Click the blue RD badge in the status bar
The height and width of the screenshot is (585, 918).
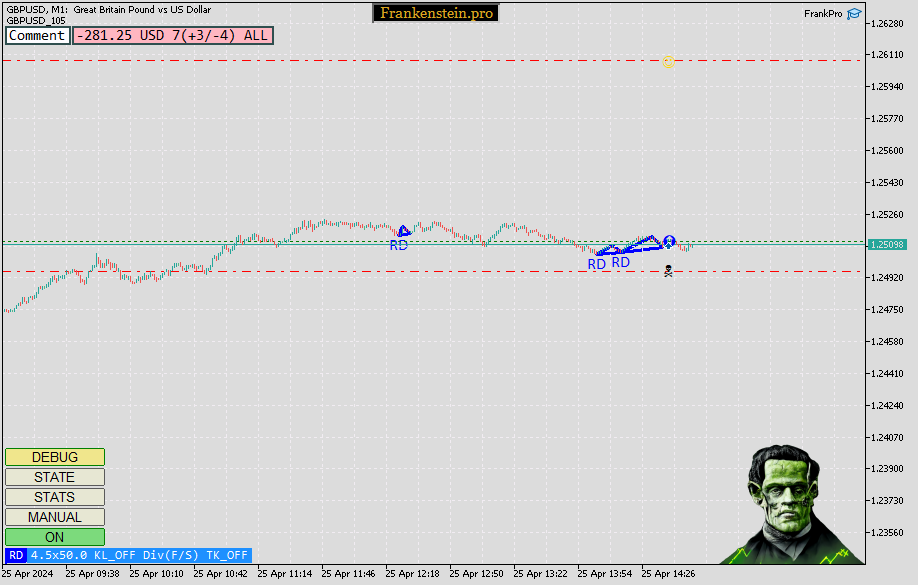tap(14, 555)
